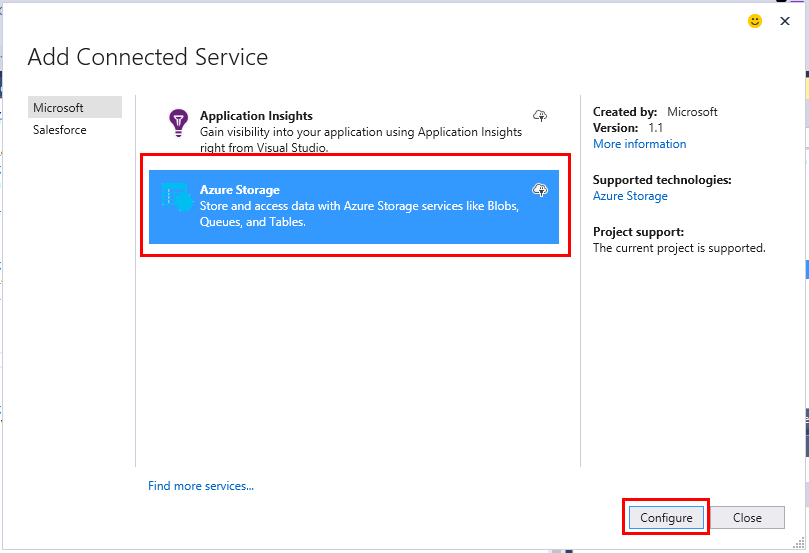Click the cloud download icon for Application Insights
This screenshot has height=553, width=809.
[x=540, y=116]
